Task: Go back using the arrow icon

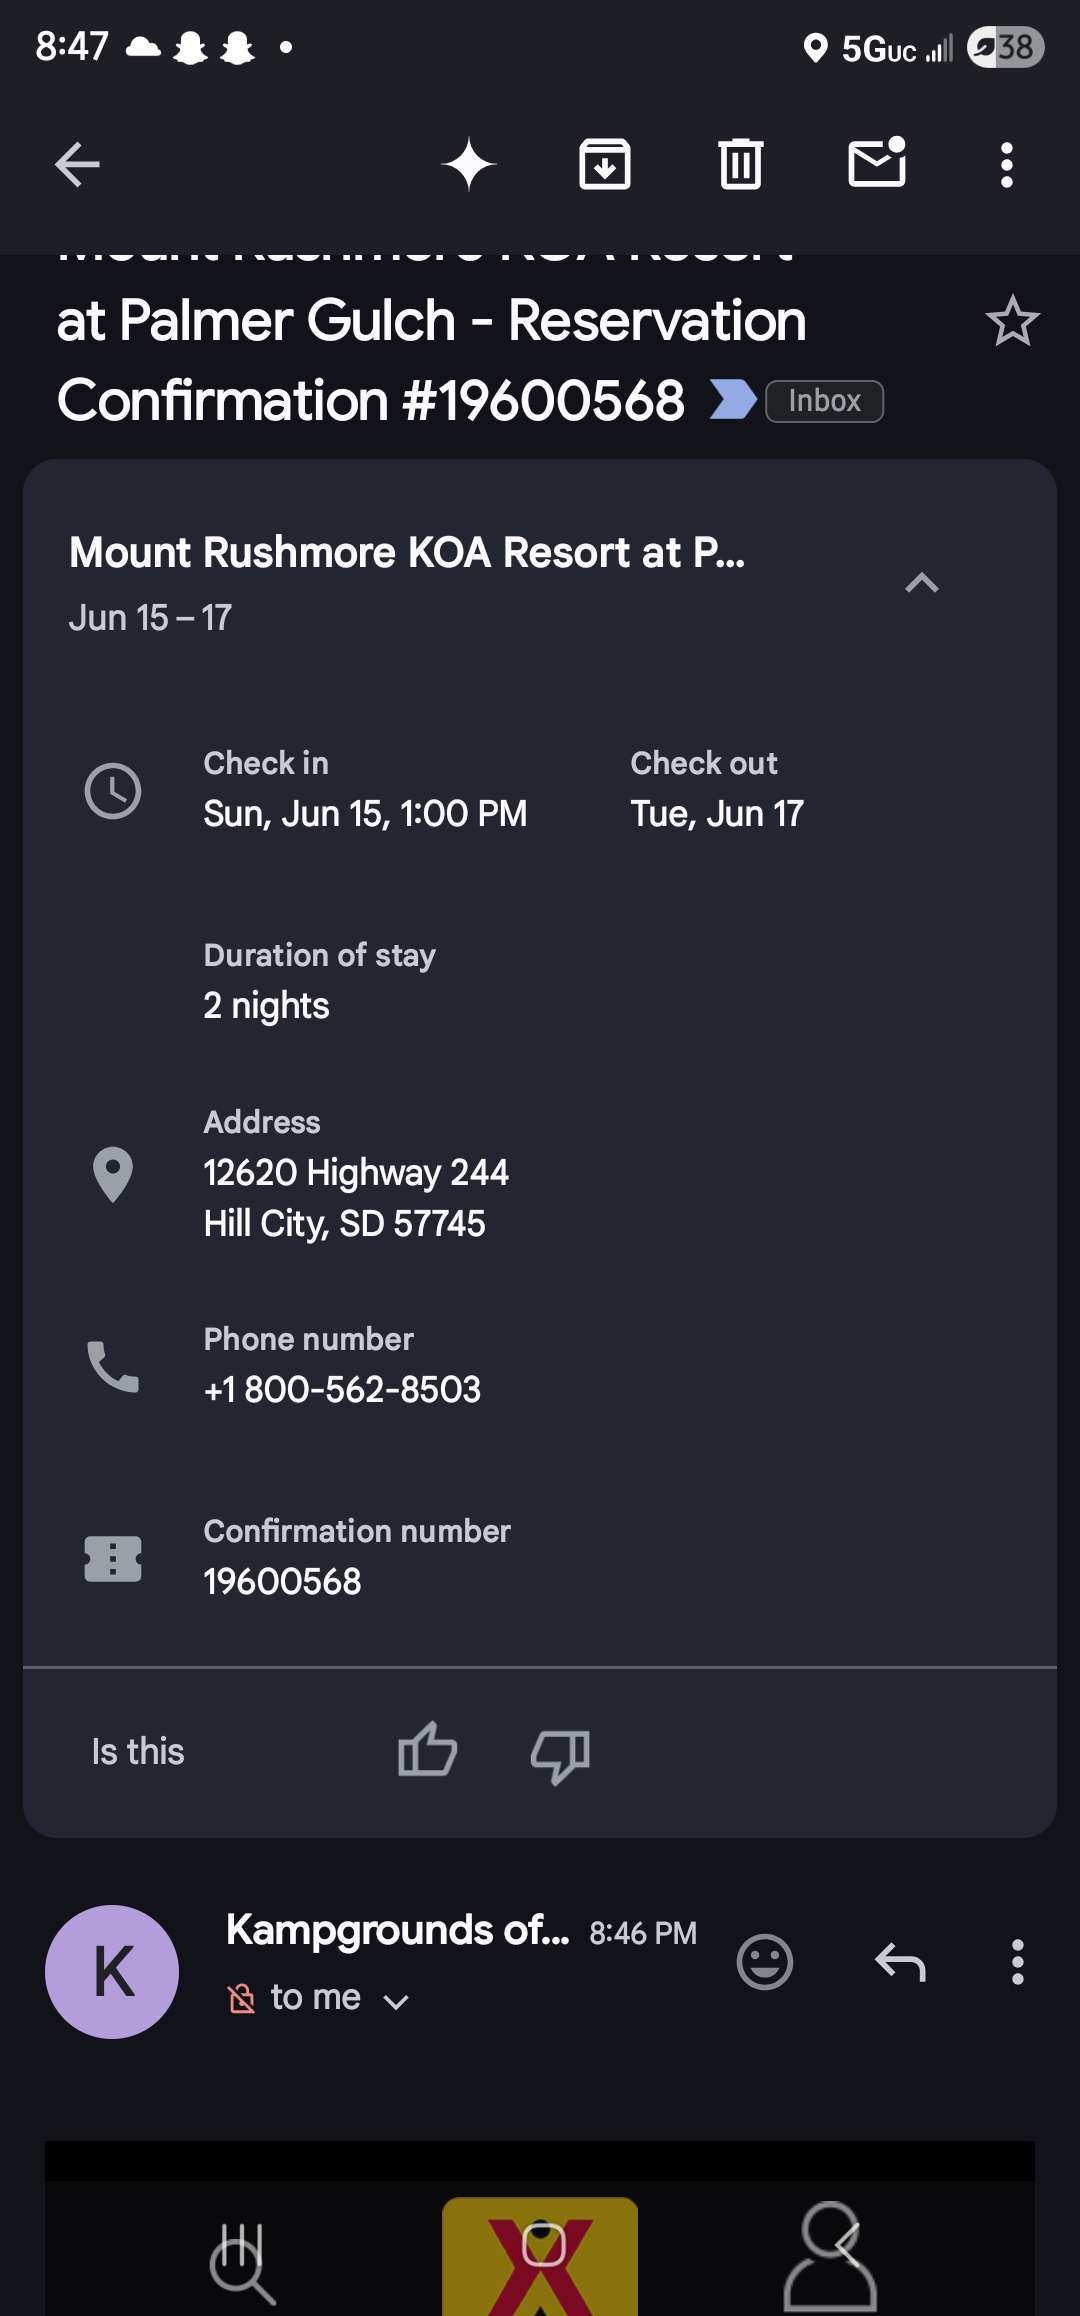Action: click(x=77, y=165)
